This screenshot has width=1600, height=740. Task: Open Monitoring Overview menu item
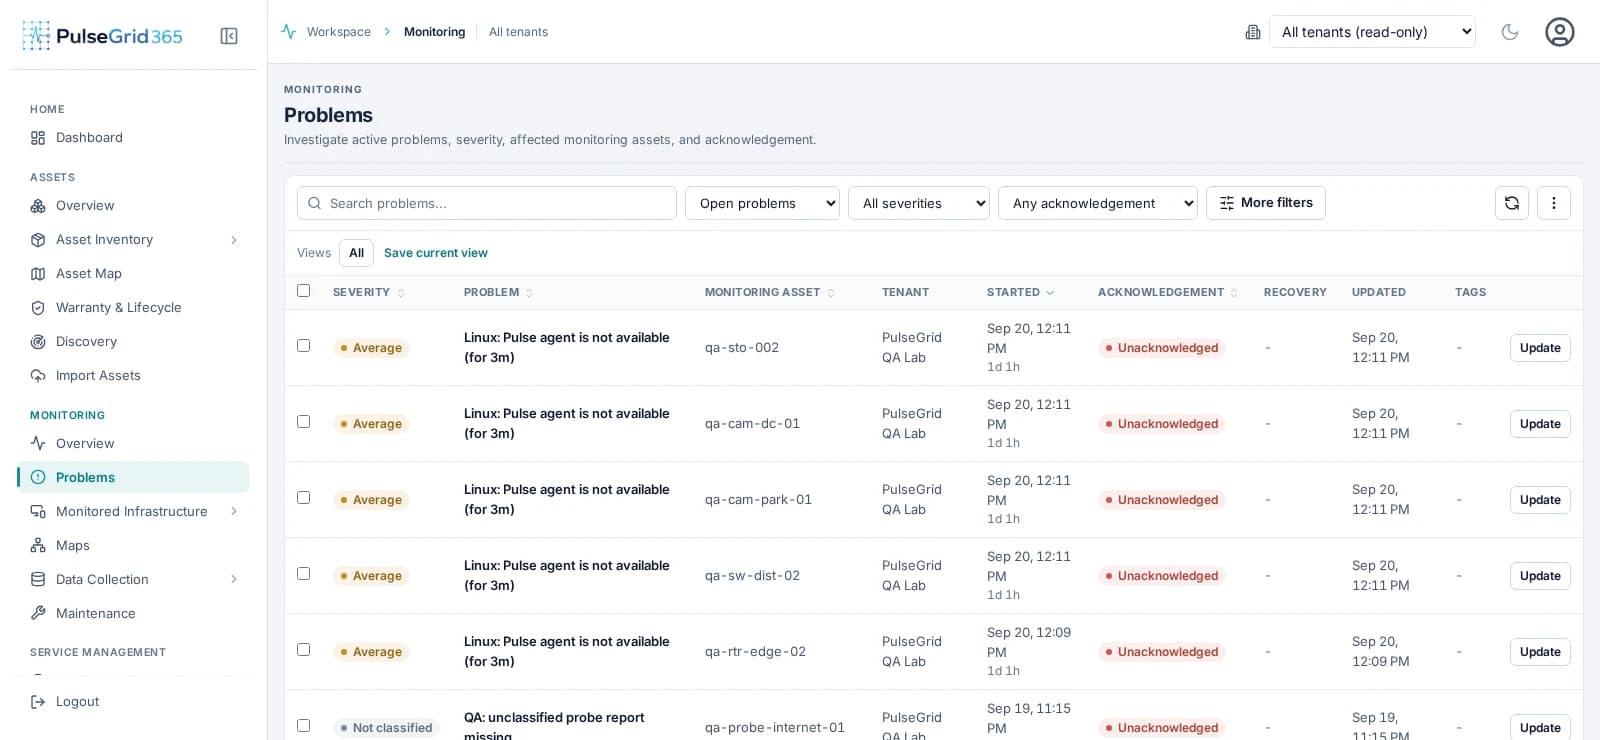tap(133, 444)
